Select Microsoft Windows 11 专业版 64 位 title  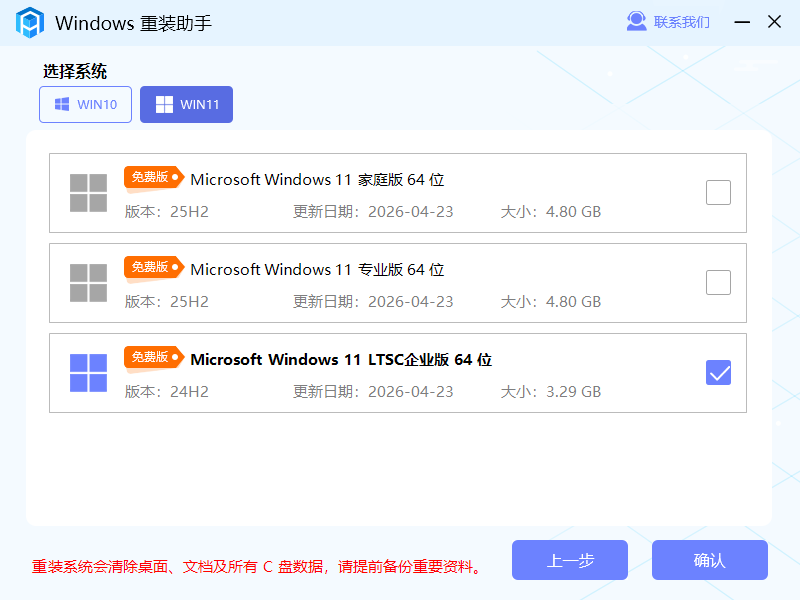point(317,269)
